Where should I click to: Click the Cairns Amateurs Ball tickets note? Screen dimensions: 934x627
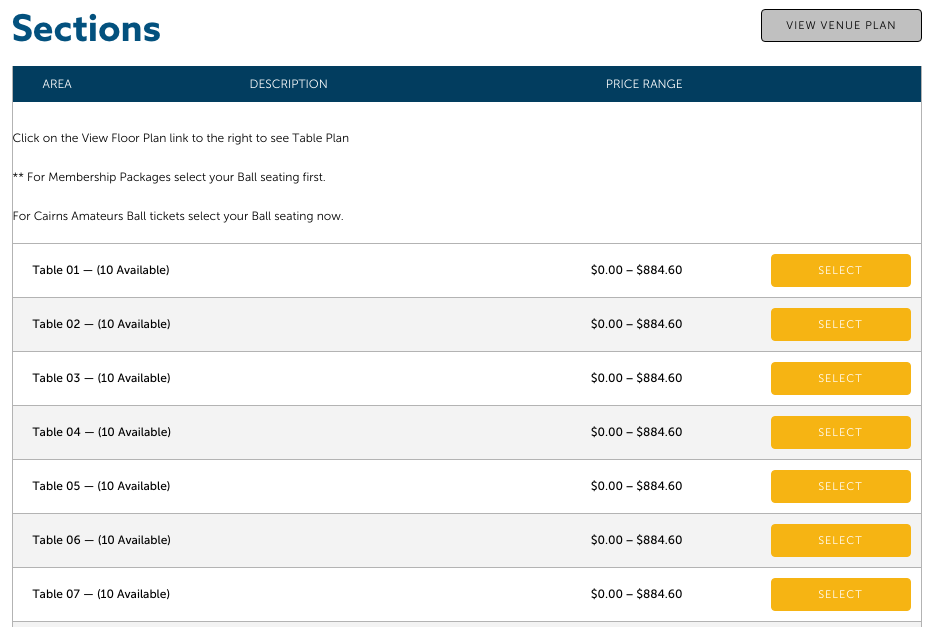click(178, 216)
